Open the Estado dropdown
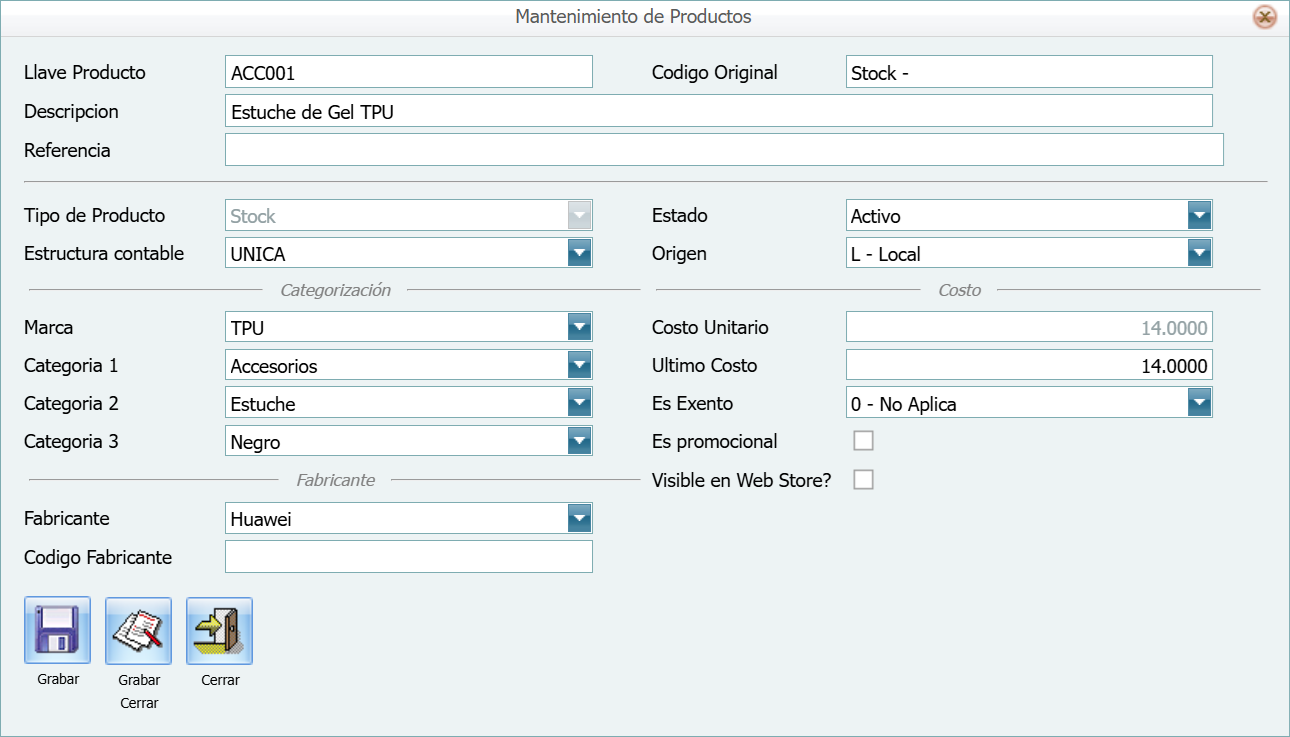This screenshot has height=737, width=1290. 1199,216
